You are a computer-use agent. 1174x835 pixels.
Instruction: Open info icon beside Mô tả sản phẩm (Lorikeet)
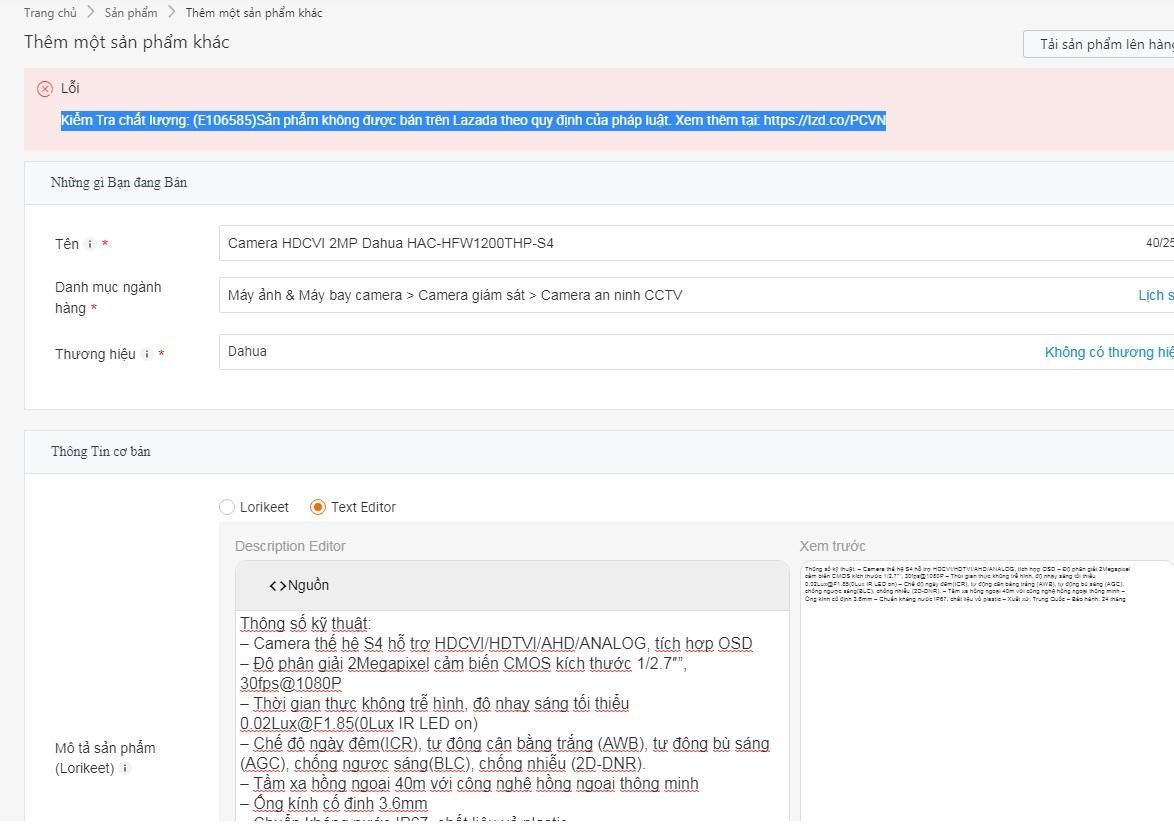click(125, 768)
